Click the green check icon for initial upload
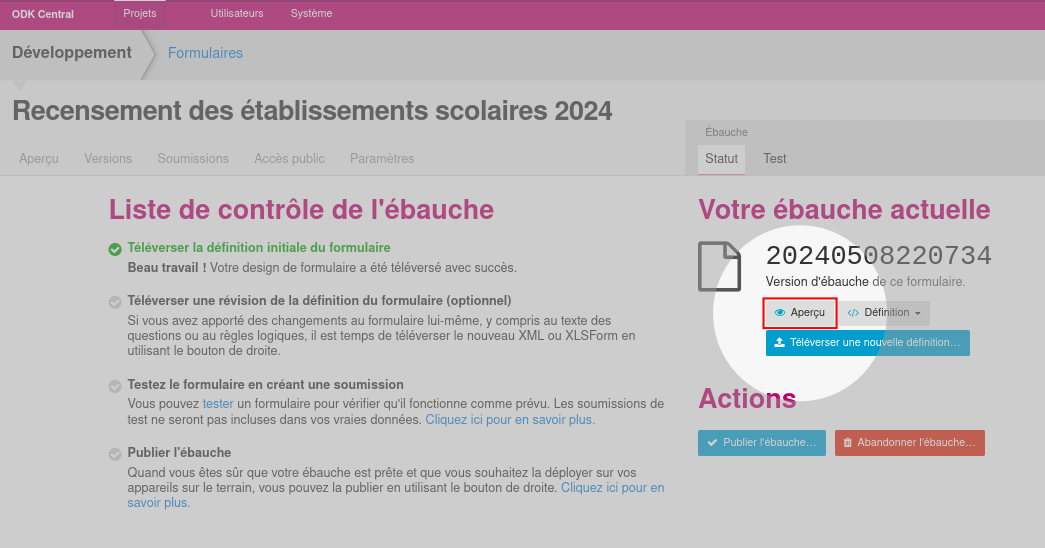Screen dimensions: 1045x548 pyautogui.click(x=115, y=249)
